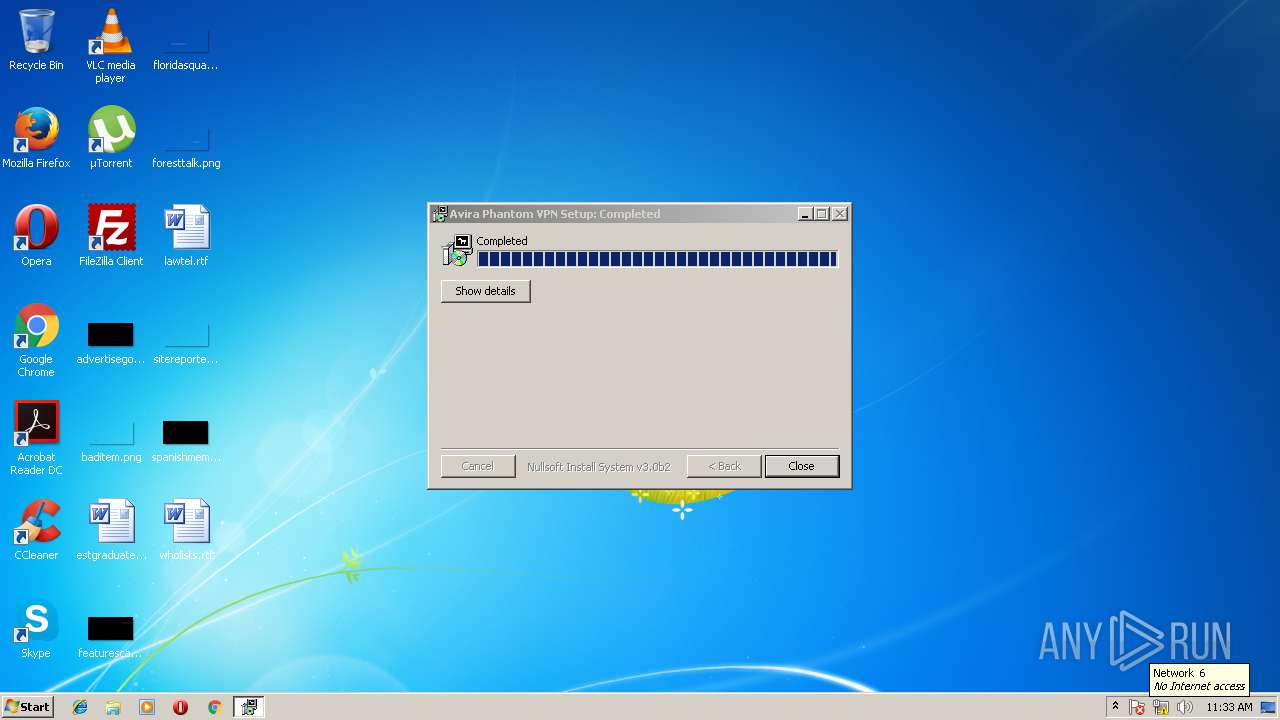Select the advertisego... file icon
This screenshot has width=1280, height=720.
tap(110, 342)
